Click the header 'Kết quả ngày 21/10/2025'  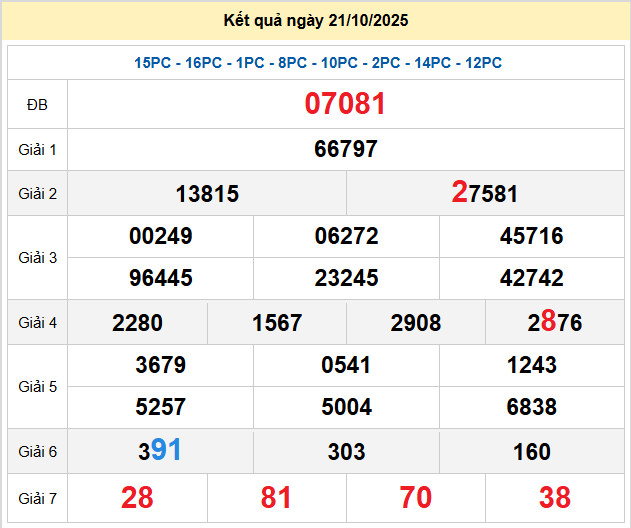click(315, 20)
